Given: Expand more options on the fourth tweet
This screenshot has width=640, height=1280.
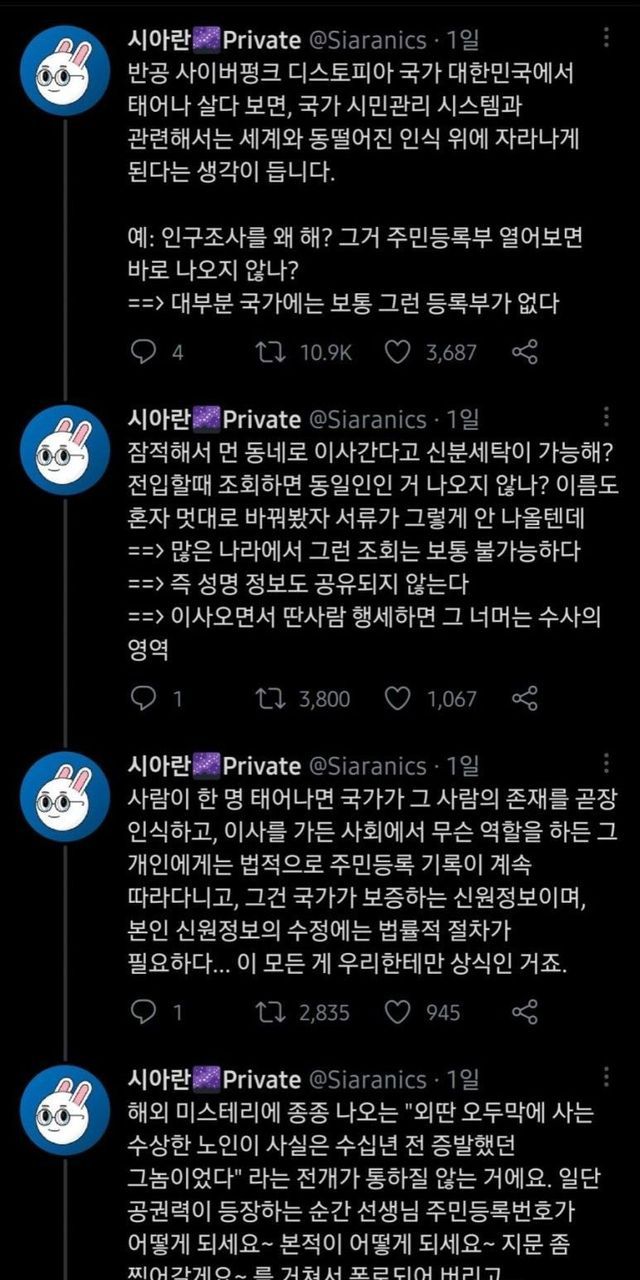Looking at the screenshot, I should click(608, 1078).
